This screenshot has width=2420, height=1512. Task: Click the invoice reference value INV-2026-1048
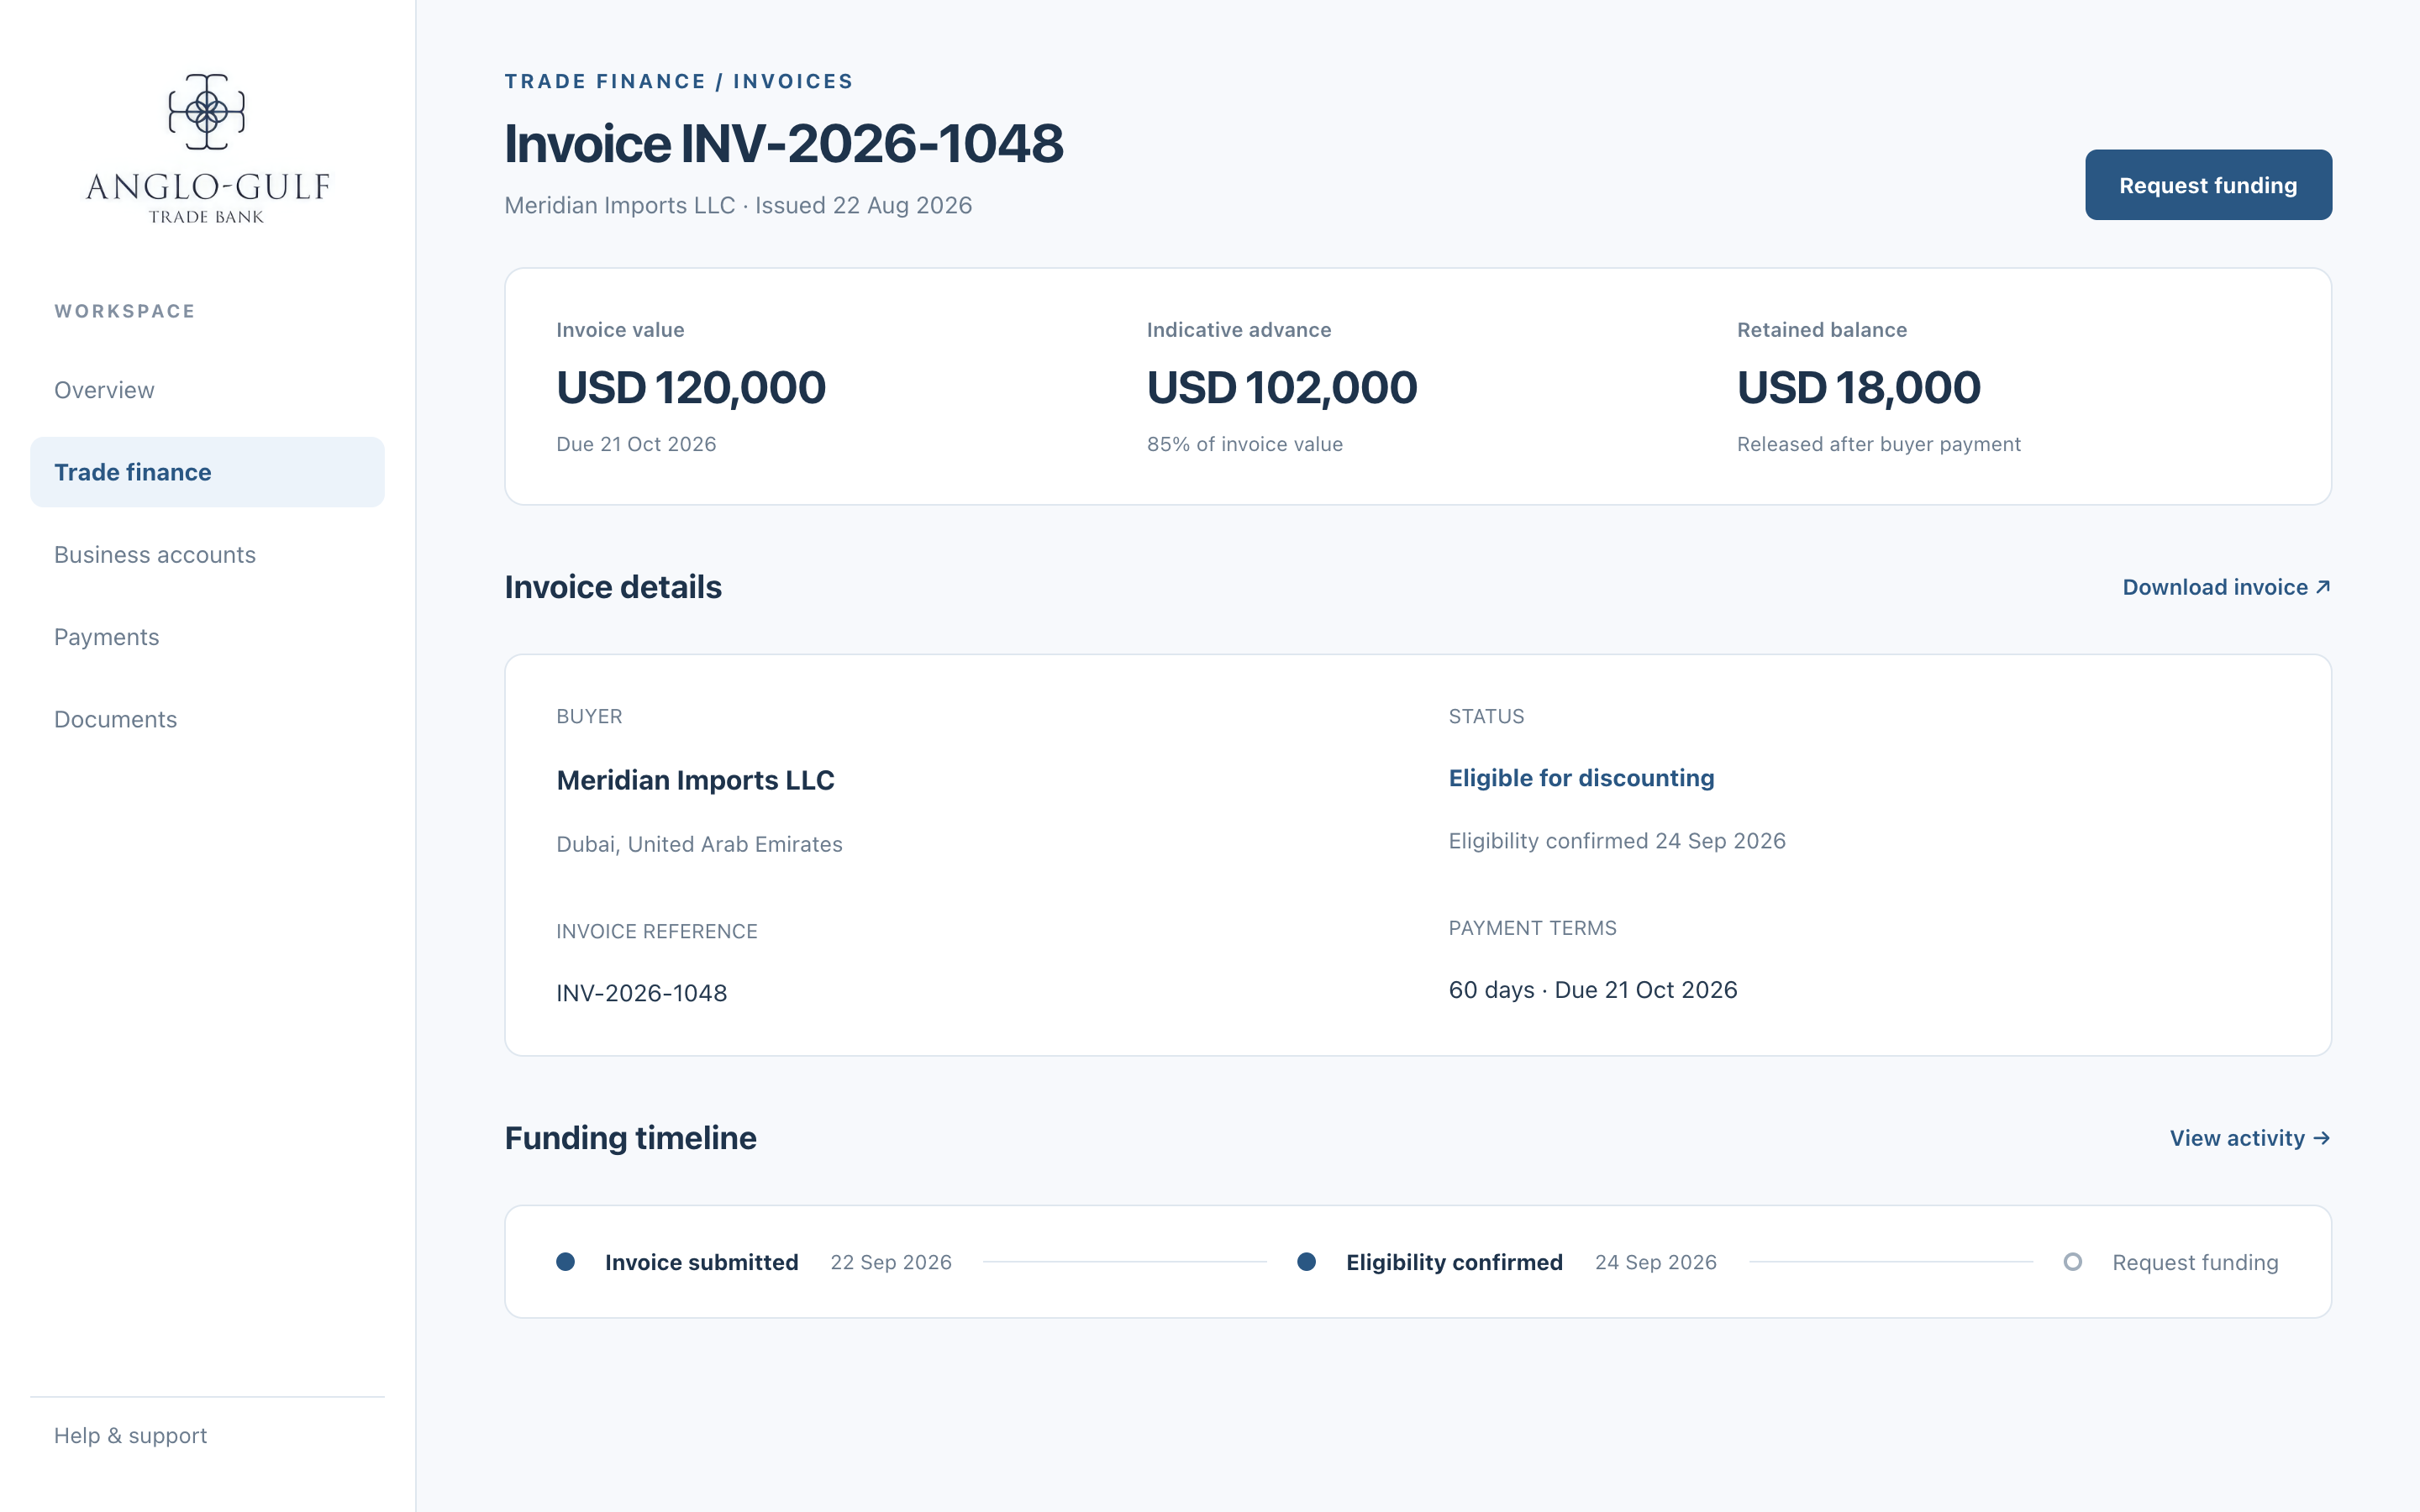tap(641, 993)
